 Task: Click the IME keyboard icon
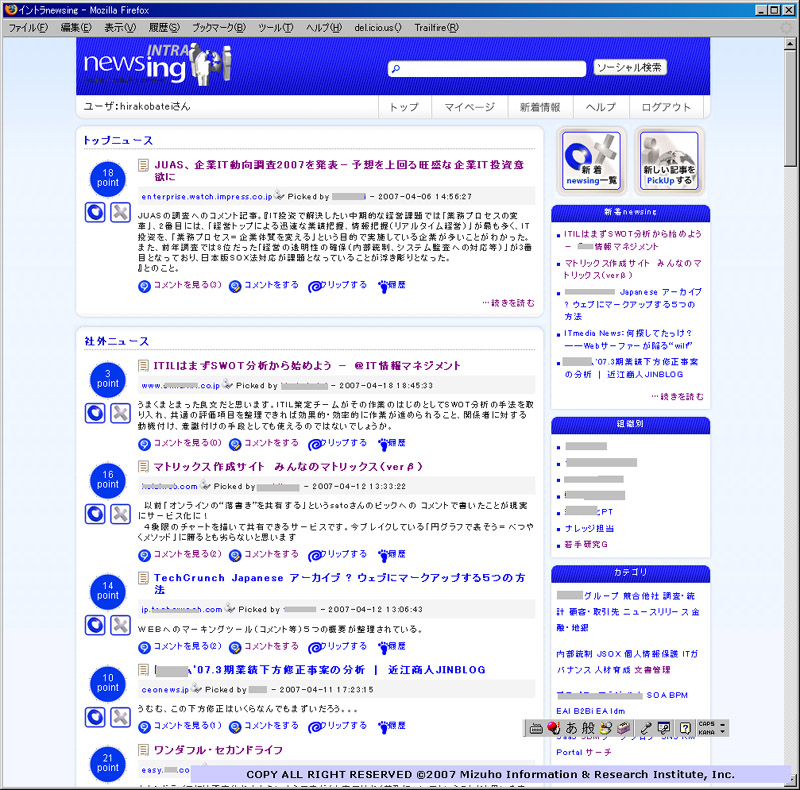(x=536, y=728)
